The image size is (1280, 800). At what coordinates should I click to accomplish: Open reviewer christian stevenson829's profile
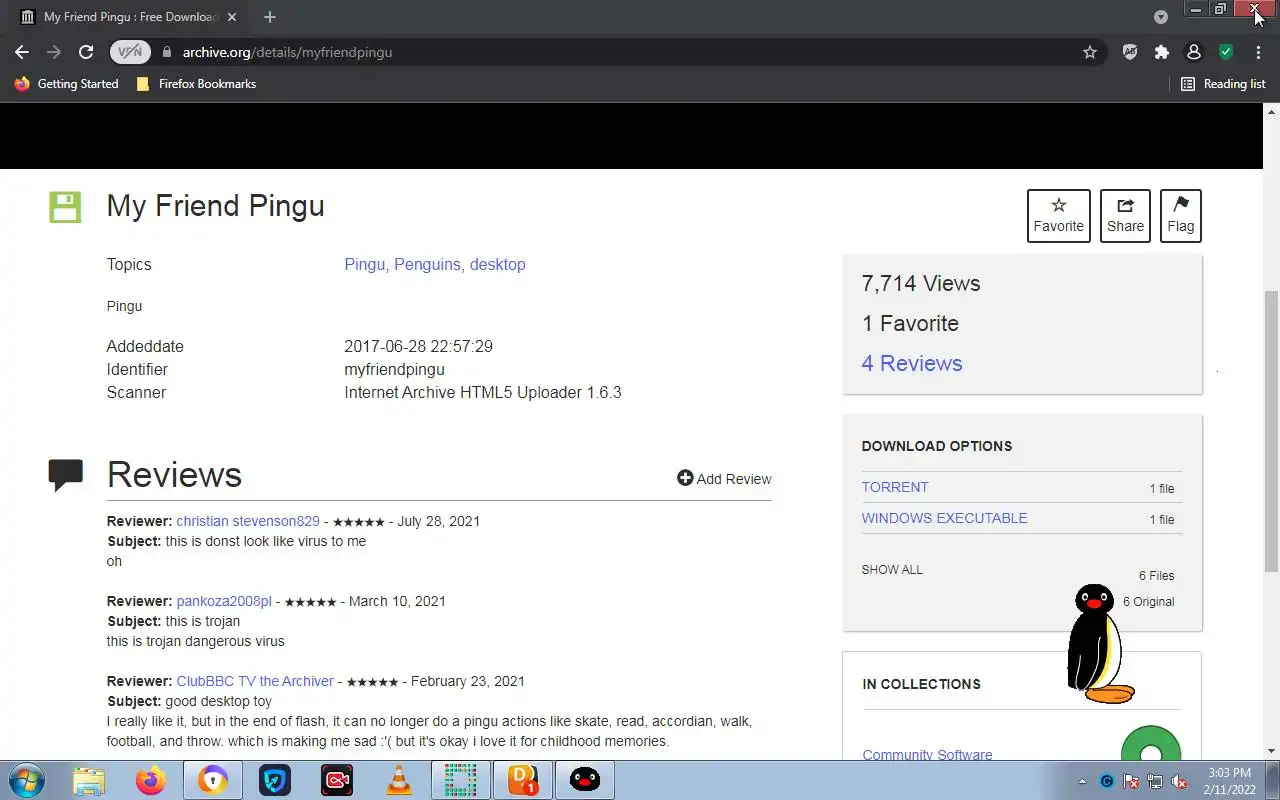coord(248,521)
